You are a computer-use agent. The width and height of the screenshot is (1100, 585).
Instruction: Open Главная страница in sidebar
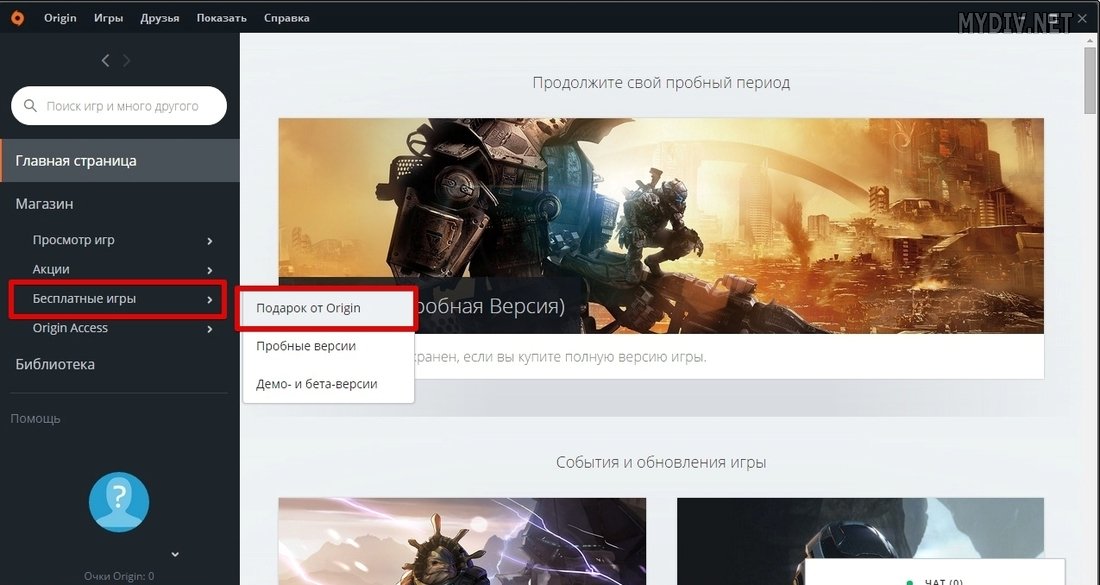(x=120, y=161)
